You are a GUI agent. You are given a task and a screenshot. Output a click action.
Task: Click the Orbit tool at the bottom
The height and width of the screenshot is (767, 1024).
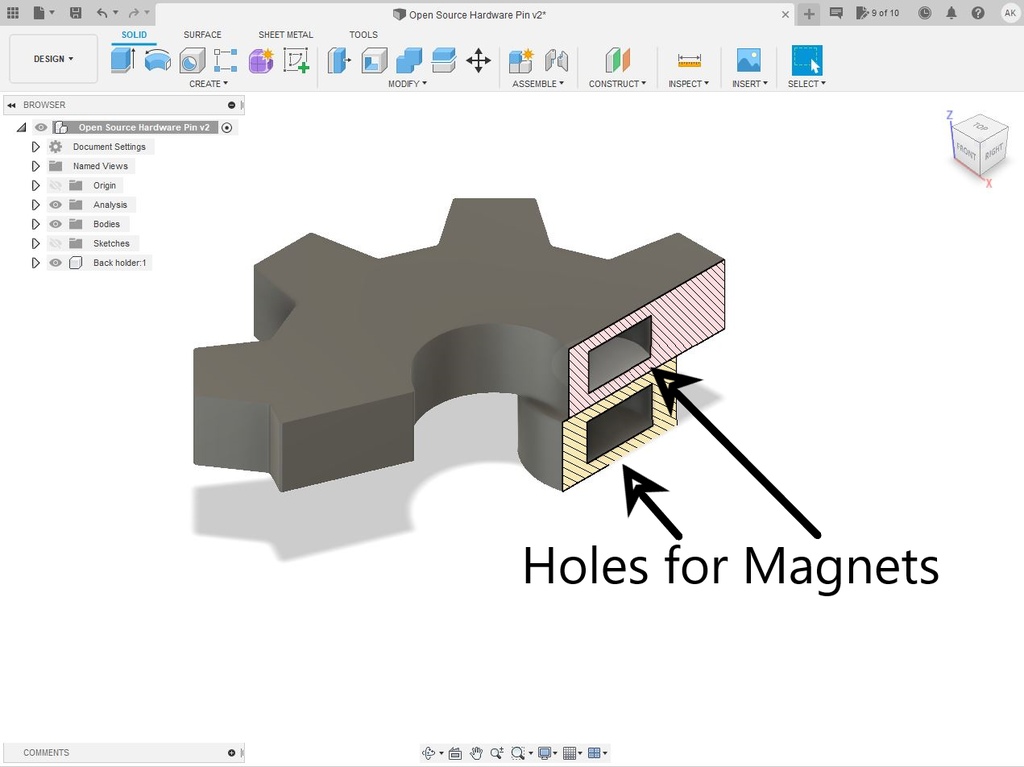pyautogui.click(x=428, y=753)
